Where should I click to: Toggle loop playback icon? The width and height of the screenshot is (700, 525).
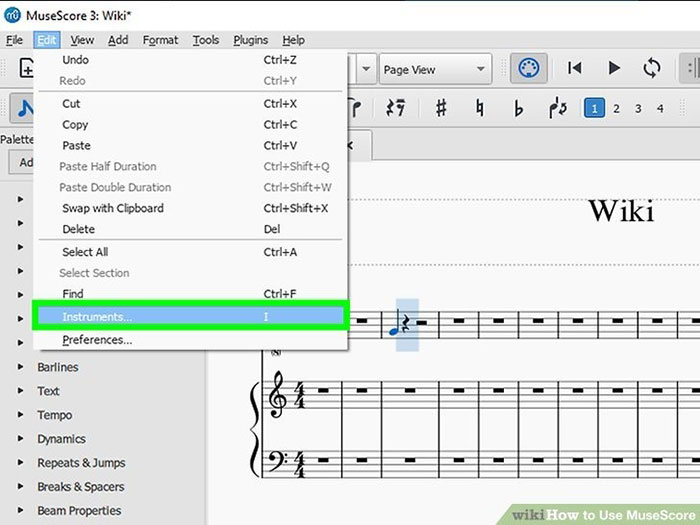[x=652, y=69]
